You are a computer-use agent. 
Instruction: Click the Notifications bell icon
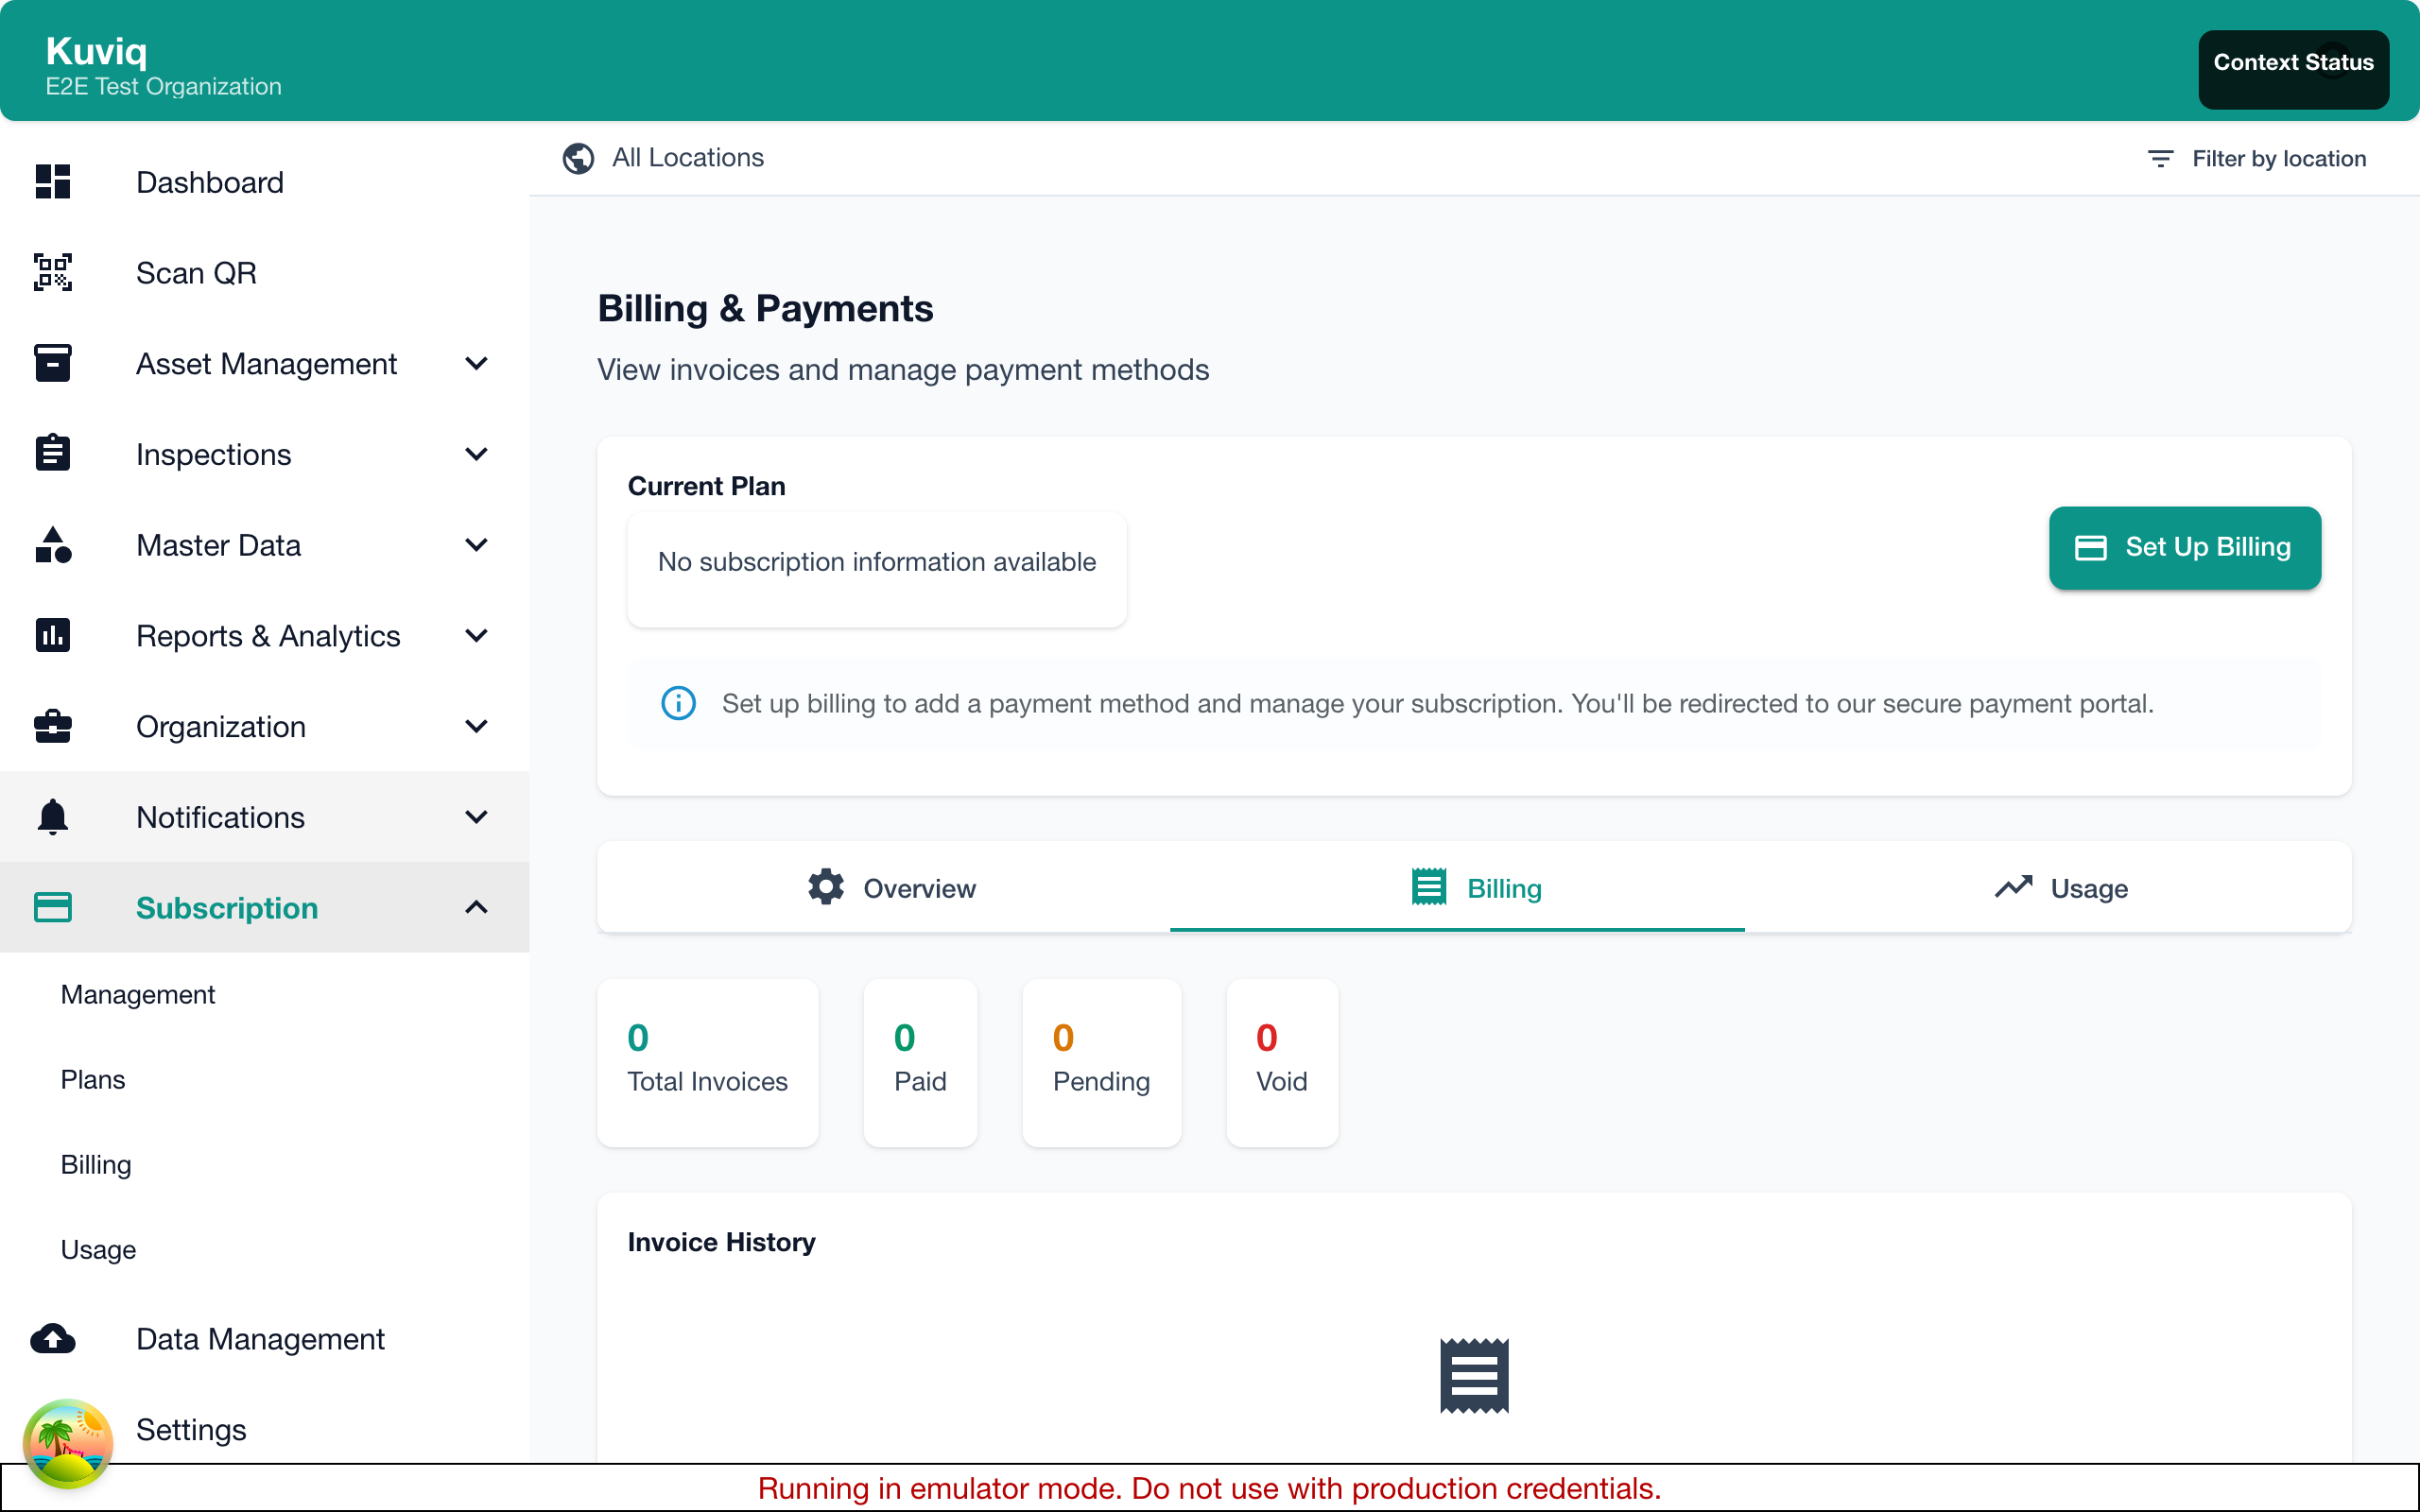(x=52, y=817)
